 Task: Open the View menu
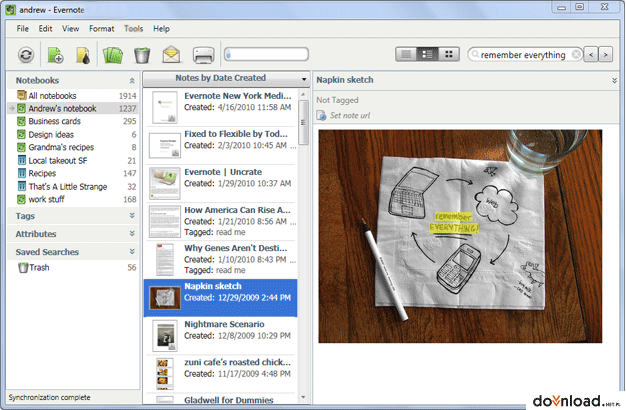pyautogui.click(x=71, y=29)
